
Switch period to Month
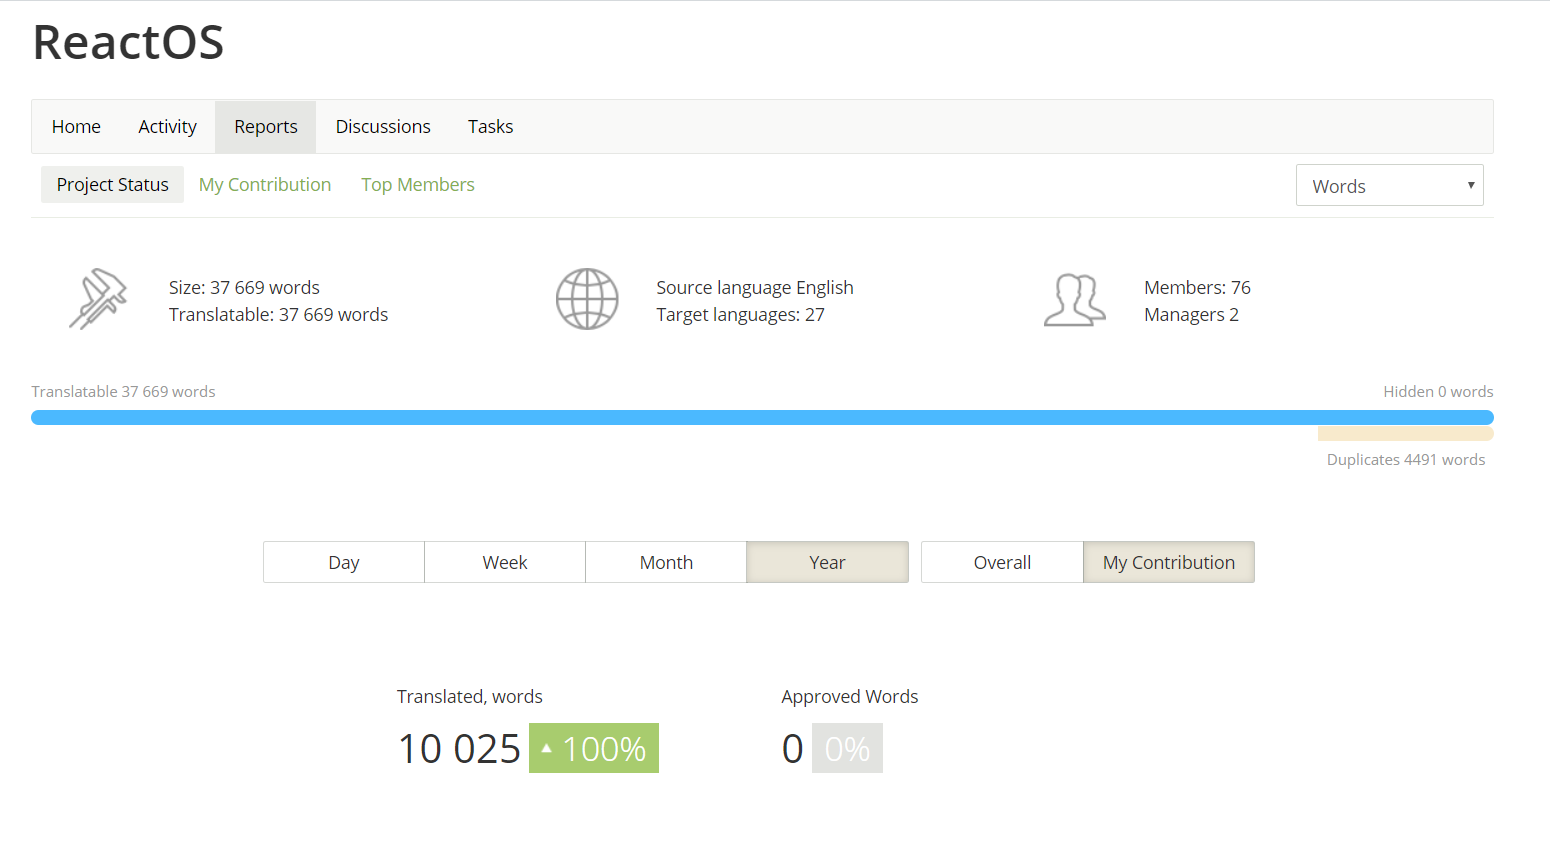(666, 562)
